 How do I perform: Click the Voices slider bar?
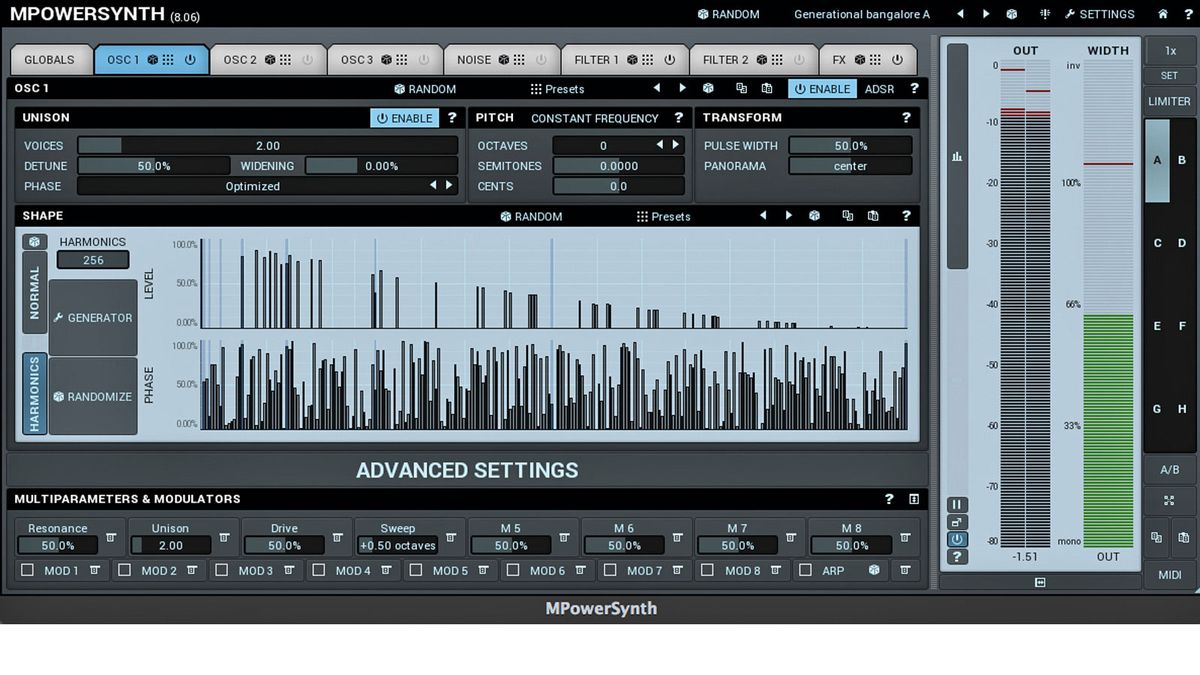(x=267, y=146)
